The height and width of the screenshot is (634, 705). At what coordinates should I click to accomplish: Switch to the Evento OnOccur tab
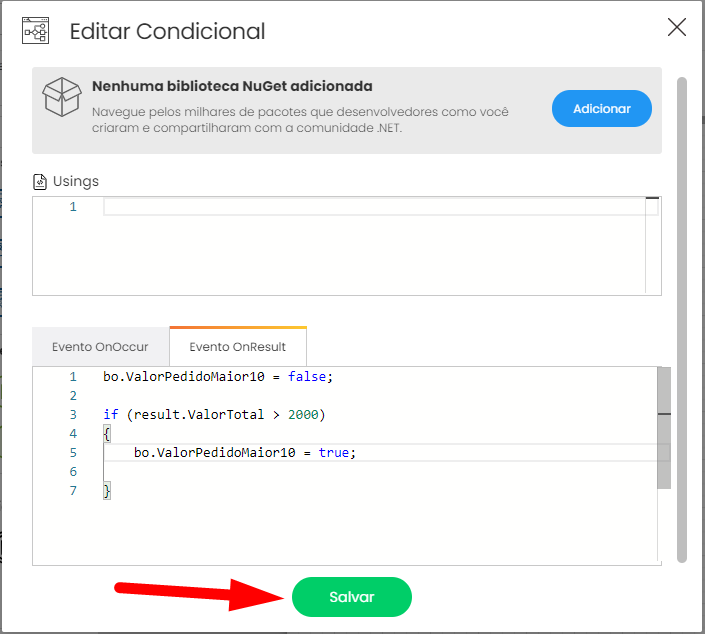tap(100, 347)
